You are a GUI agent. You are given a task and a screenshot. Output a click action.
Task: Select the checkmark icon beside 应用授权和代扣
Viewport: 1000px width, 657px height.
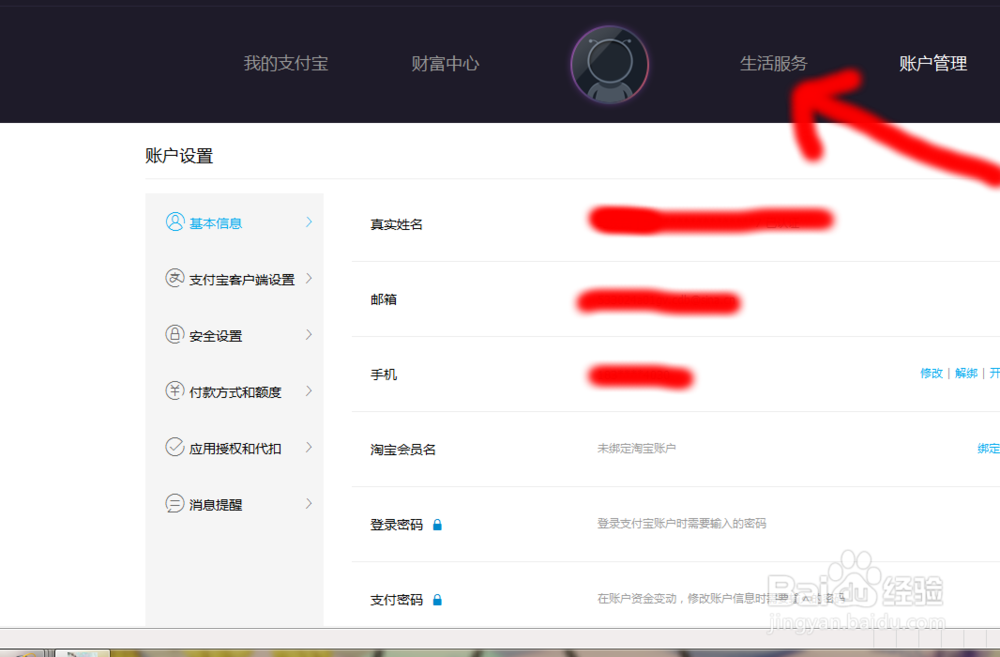tap(174, 448)
